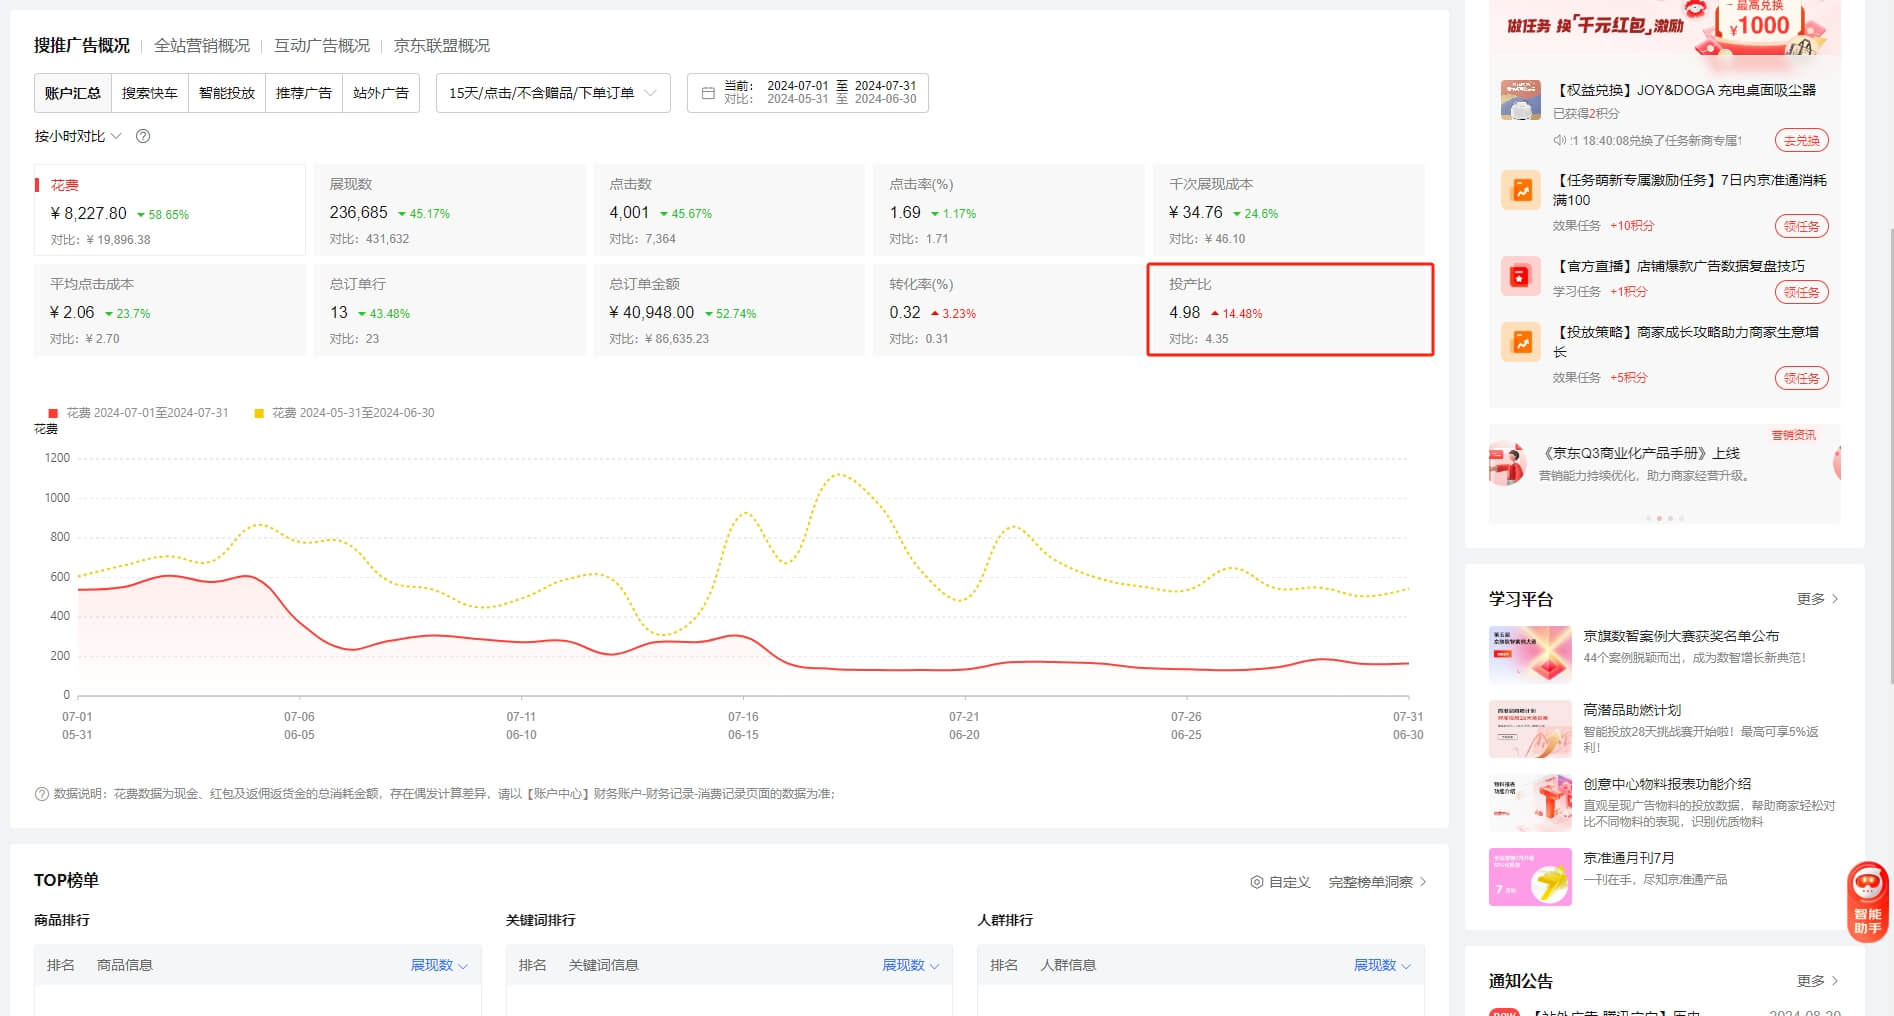Open the help question-mark icon beside 按小时对比

pyautogui.click(x=143, y=136)
